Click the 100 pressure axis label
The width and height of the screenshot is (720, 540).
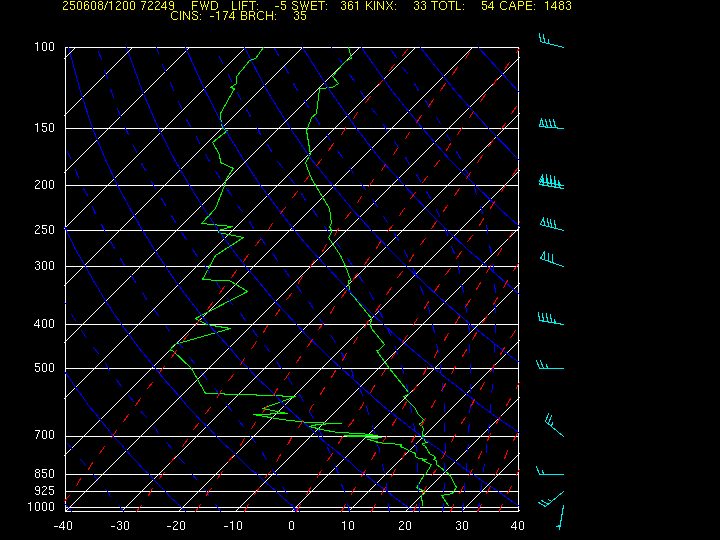[x=45, y=47]
